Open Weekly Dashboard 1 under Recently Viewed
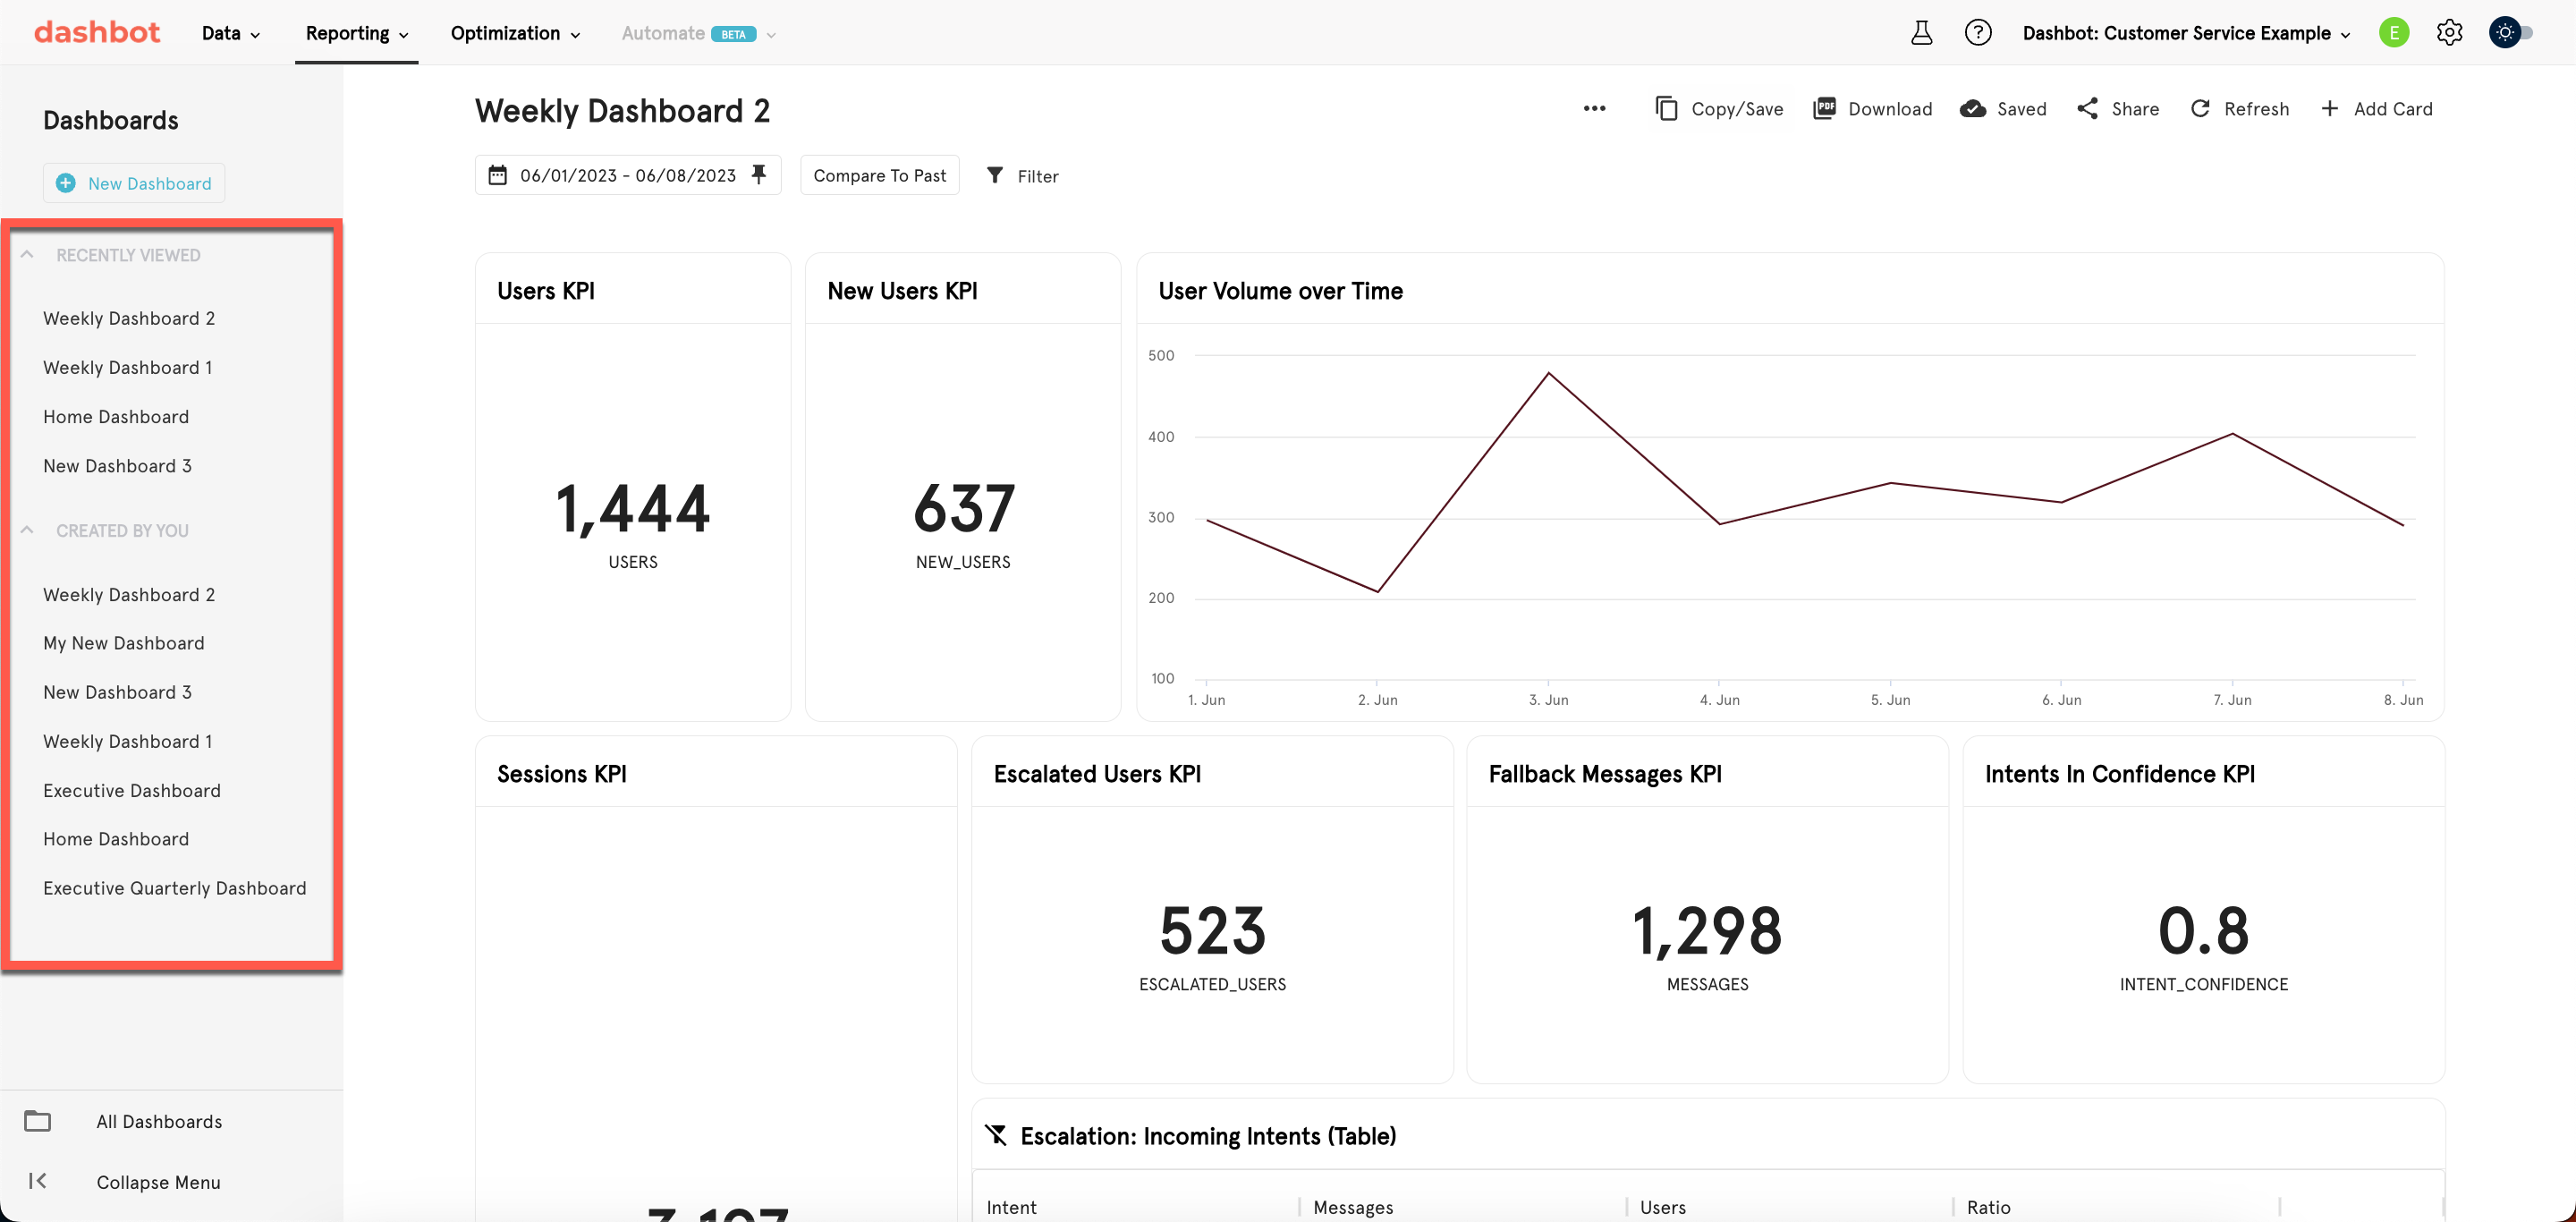This screenshot has height=1222, width=2576. (x=128, y=367)
